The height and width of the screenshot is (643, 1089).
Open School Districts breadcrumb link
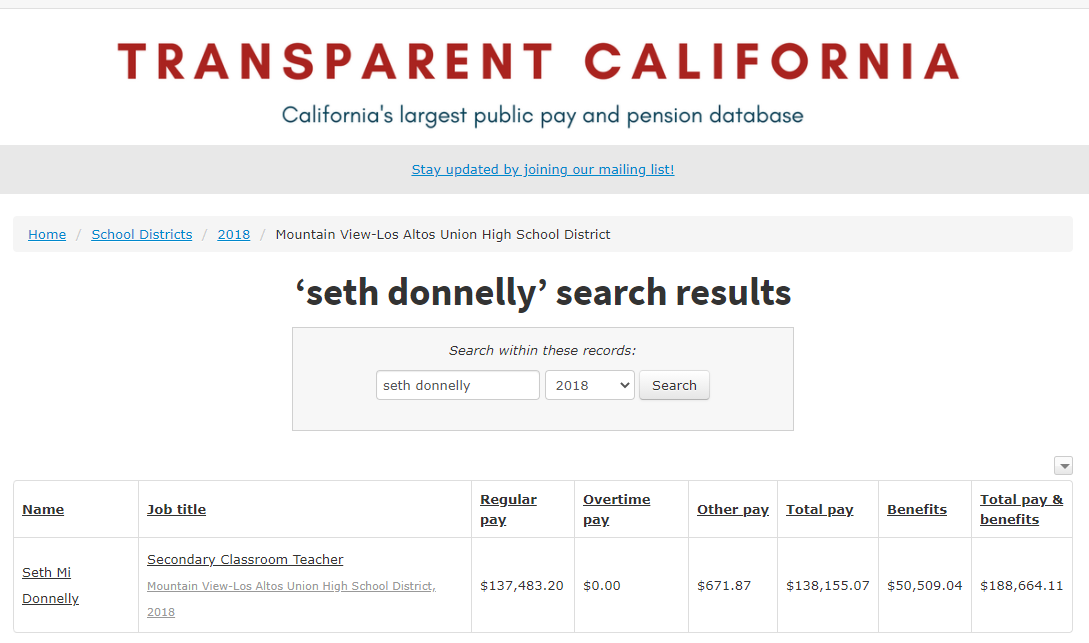(x=141, y=235)
